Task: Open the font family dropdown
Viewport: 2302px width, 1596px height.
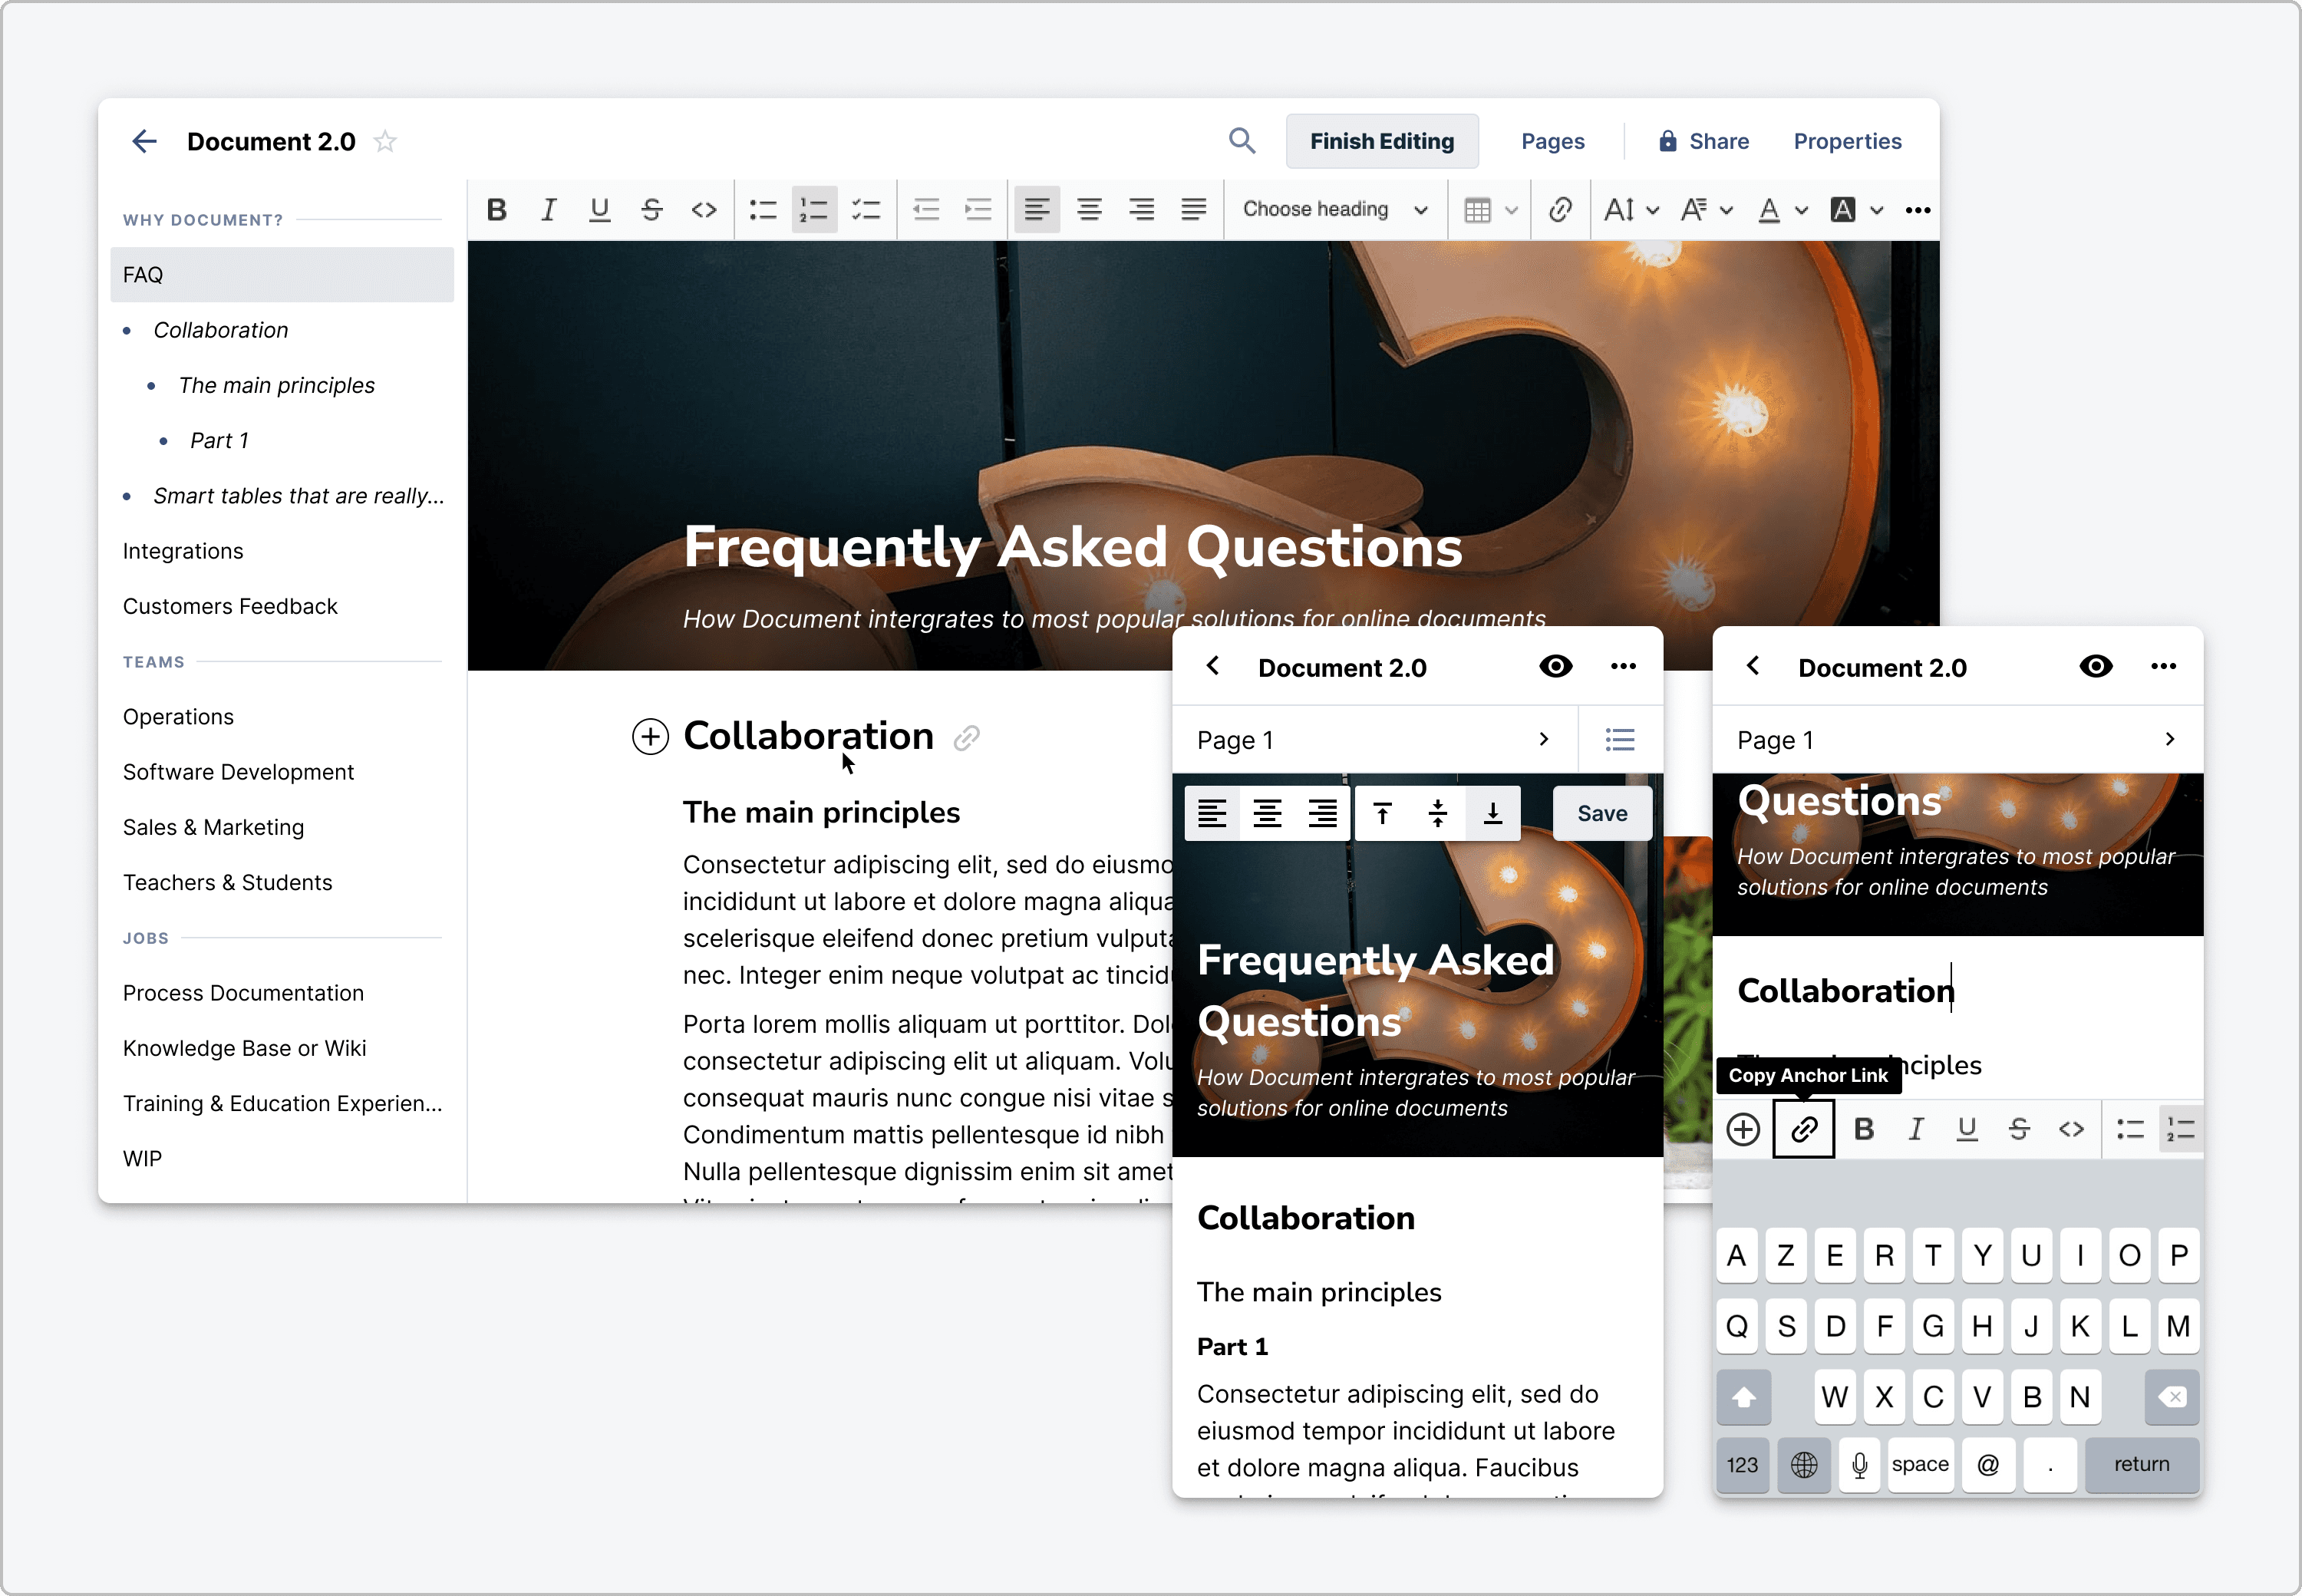Action: click(1706, 210)
